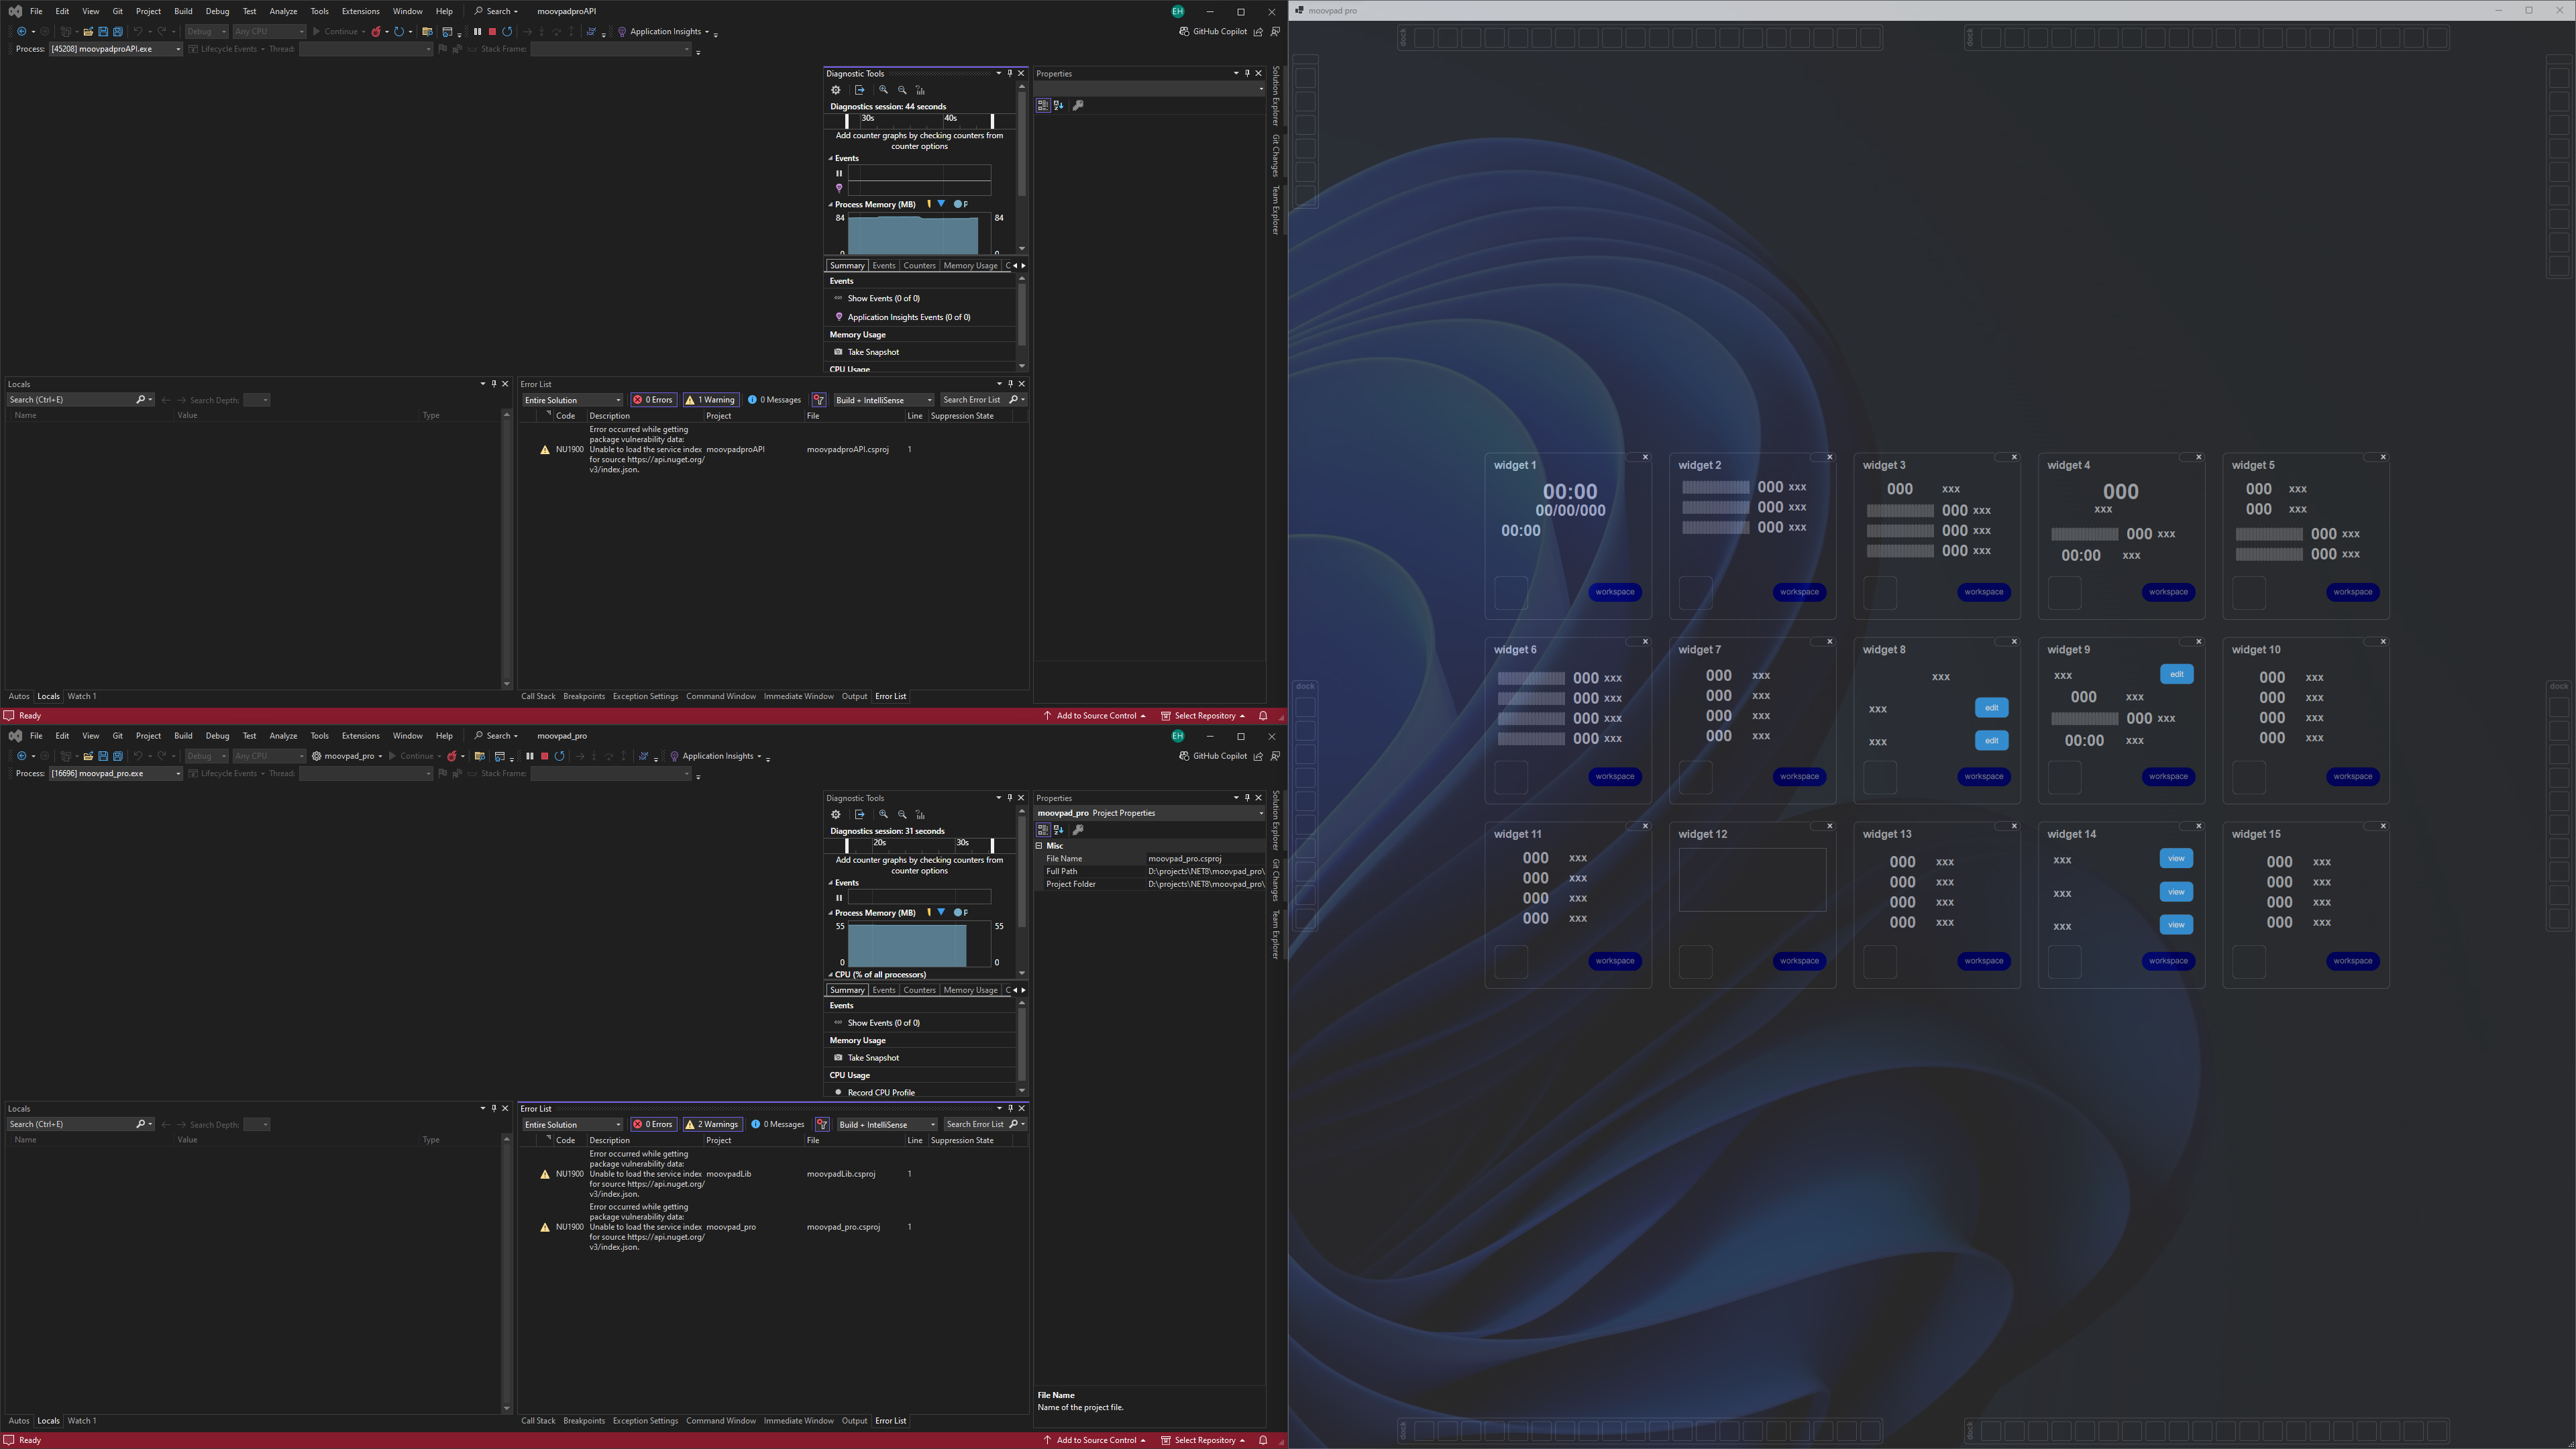Image resolution: width=2576 pixels, height=1449 pixels.
Task: Collapse CPU (% of all processors) in moovpad_pro window
Action: point(830,975)
